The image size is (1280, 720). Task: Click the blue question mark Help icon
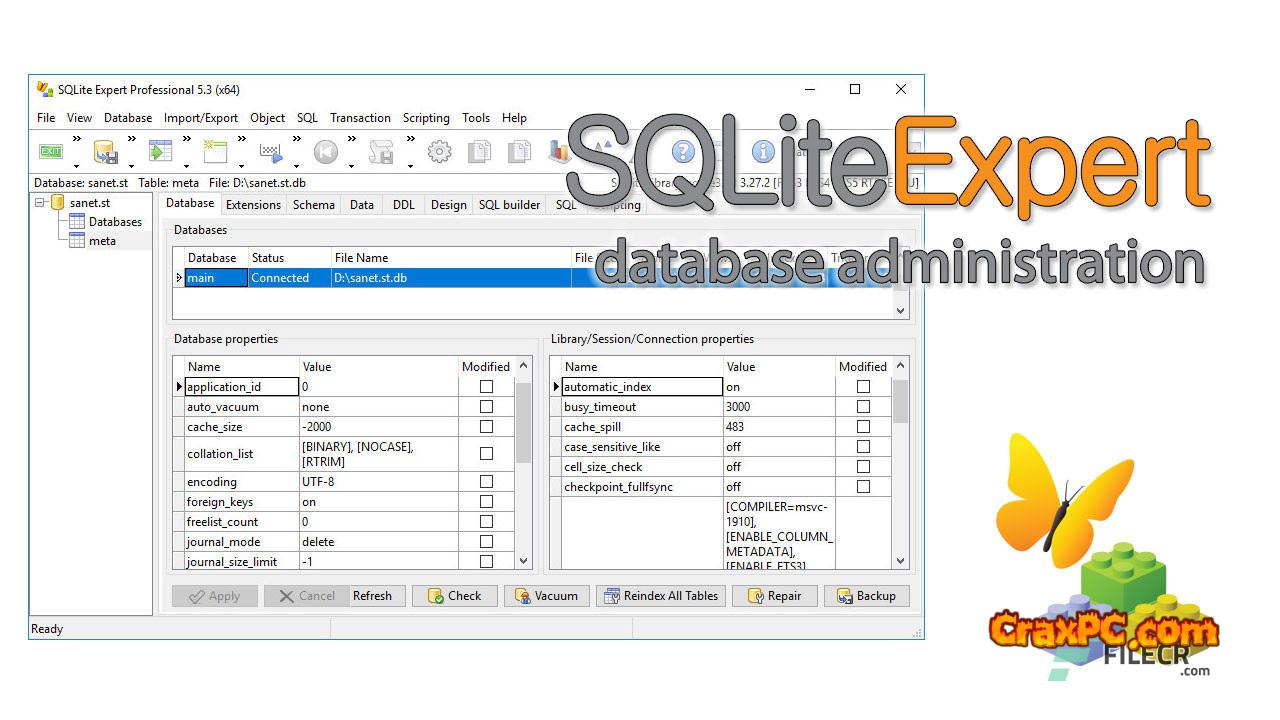(x=683, y=152)
